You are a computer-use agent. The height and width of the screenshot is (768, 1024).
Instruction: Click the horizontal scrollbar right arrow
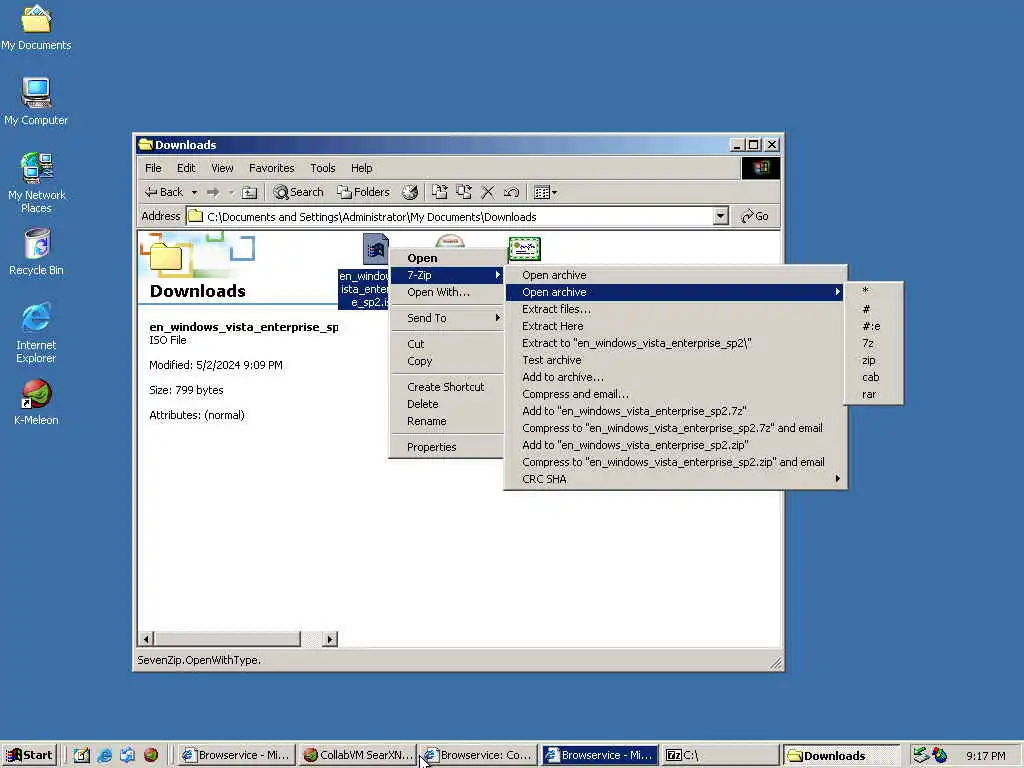pyautogui.click(x=330, y=639)
